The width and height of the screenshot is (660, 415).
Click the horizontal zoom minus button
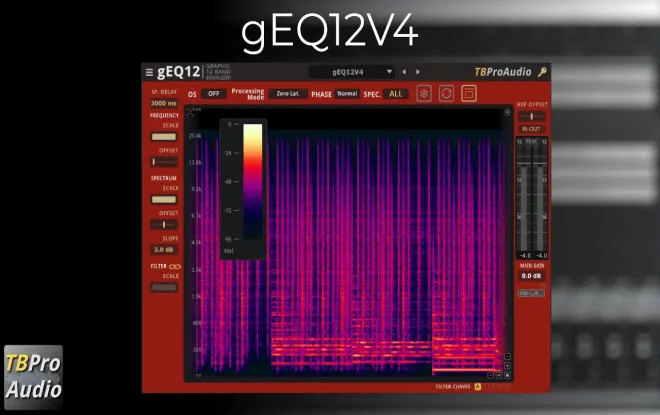(491, 375)
